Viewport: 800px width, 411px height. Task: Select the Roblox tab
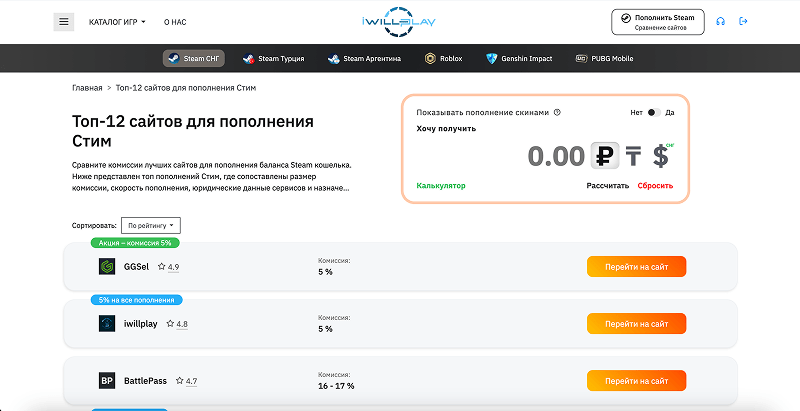tap(443, 59)
